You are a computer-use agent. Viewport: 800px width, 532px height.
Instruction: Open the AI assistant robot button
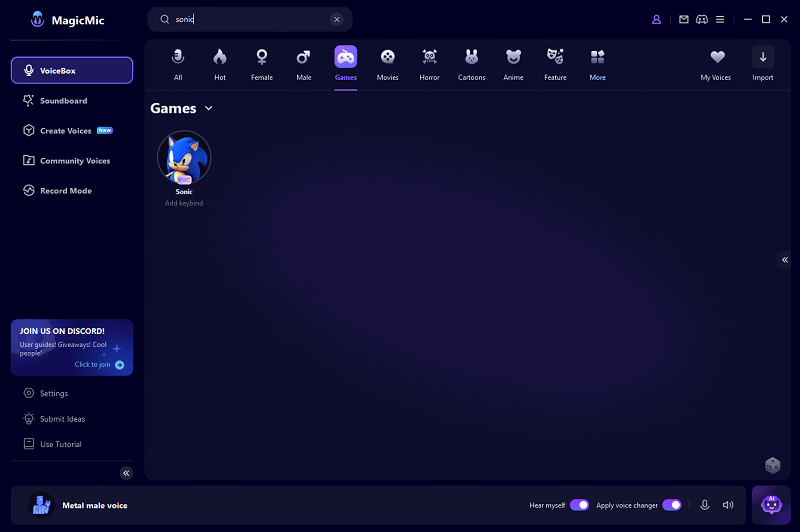[771, 505]
